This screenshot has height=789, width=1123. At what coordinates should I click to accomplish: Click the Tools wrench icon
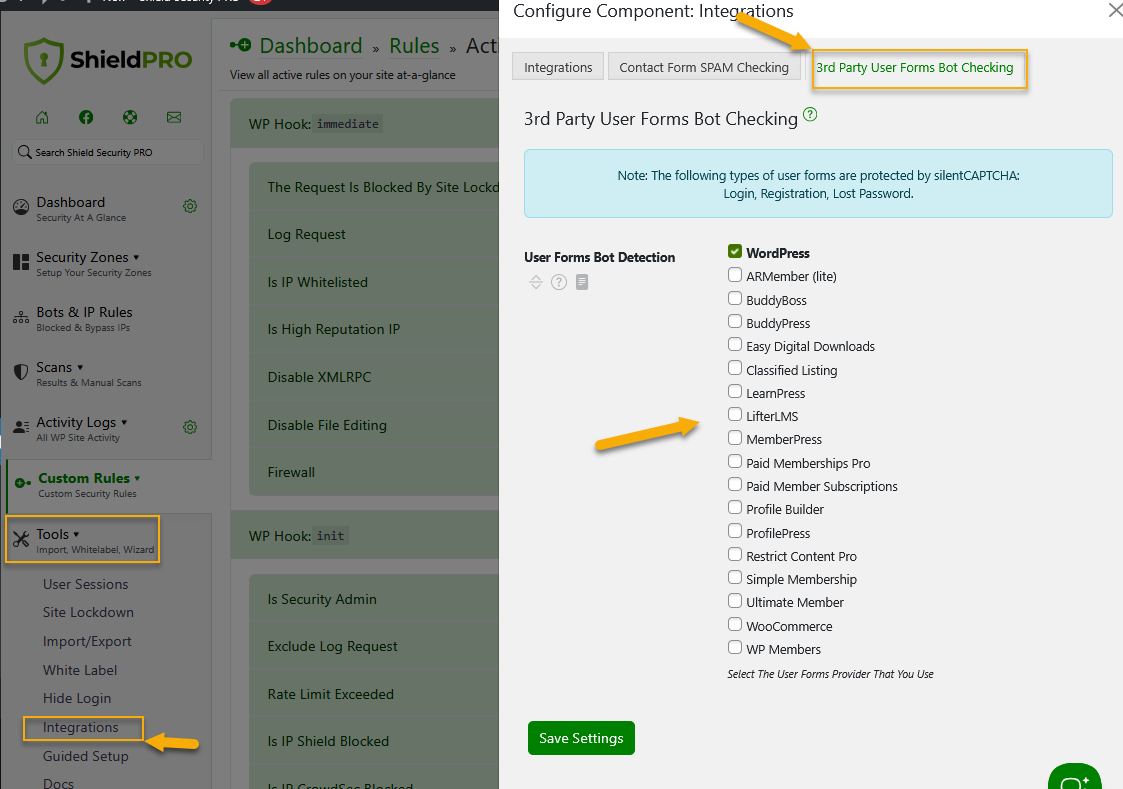point(21,539)
